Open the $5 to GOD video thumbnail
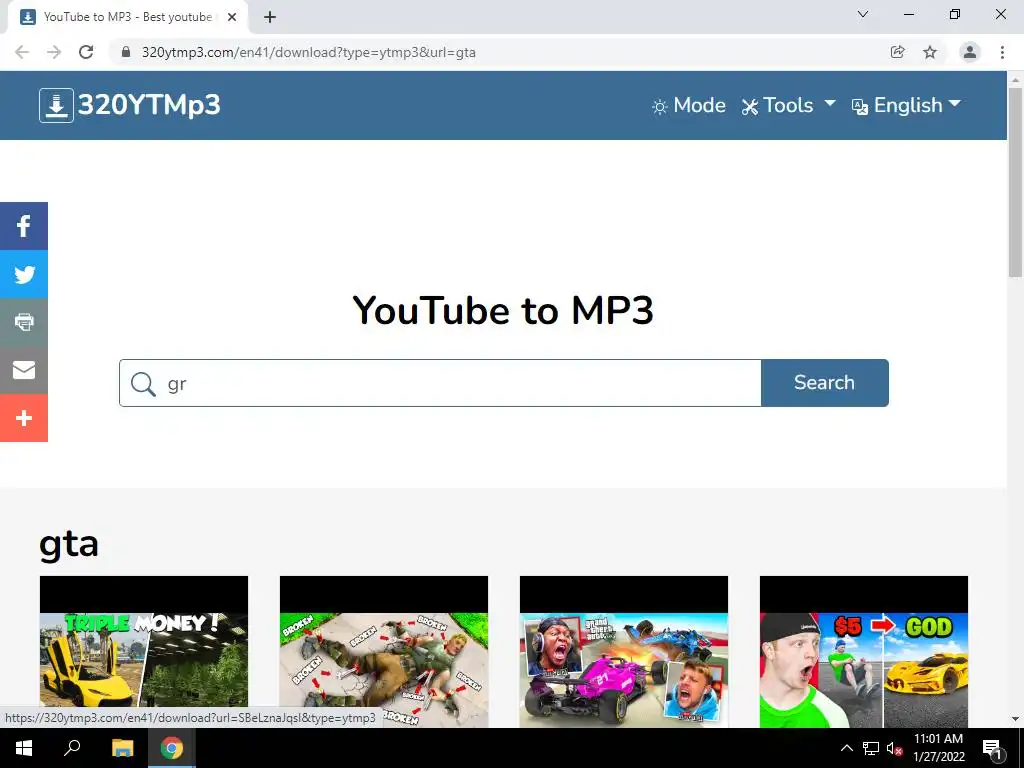The image size is (1024, 768). tap(864, 652)
